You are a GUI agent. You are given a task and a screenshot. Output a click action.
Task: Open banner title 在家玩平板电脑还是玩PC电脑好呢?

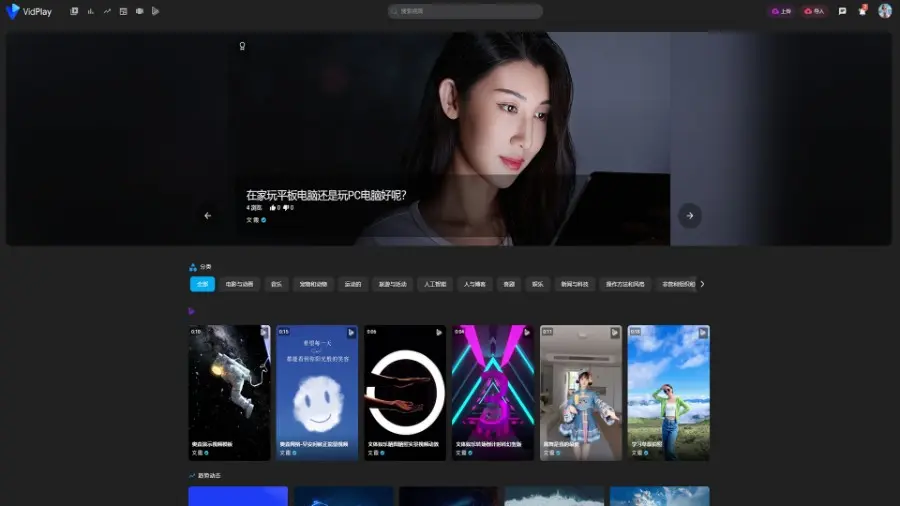[326, 195]
